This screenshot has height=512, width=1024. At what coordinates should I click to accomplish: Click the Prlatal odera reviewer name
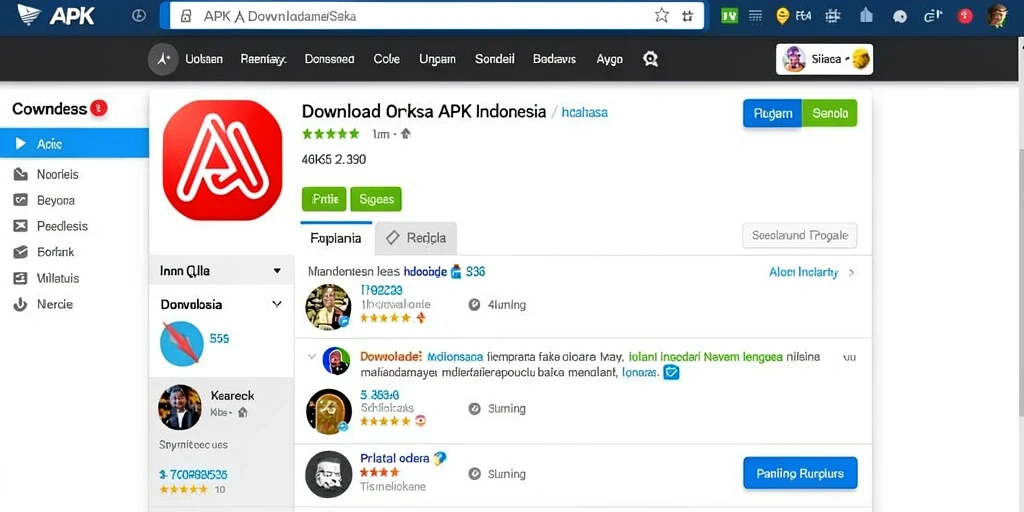(394, 458)
